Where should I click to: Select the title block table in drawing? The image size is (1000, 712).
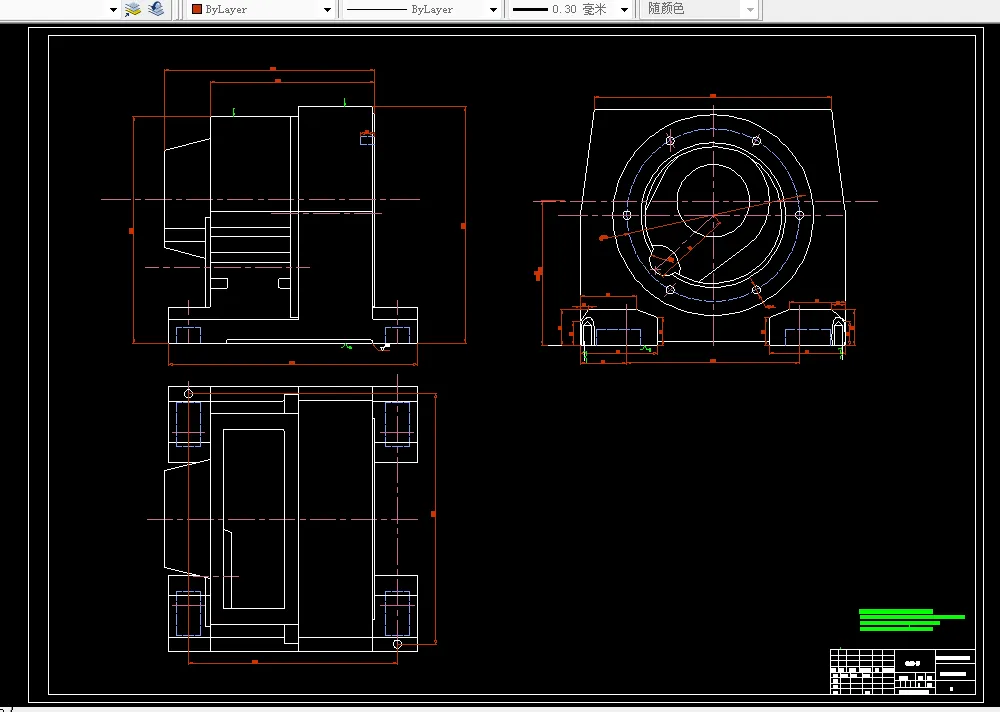click(x=902, y=671)
